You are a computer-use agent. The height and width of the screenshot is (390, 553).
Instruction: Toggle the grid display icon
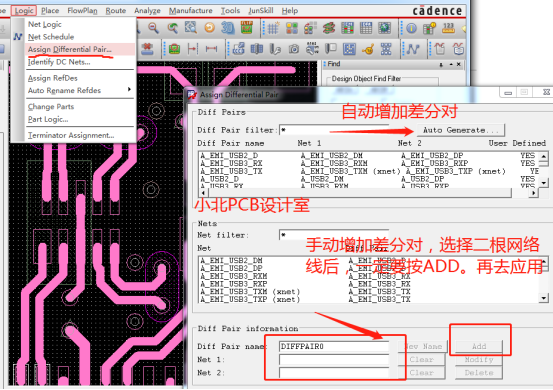pyautogui.click(x=273, y=28)
